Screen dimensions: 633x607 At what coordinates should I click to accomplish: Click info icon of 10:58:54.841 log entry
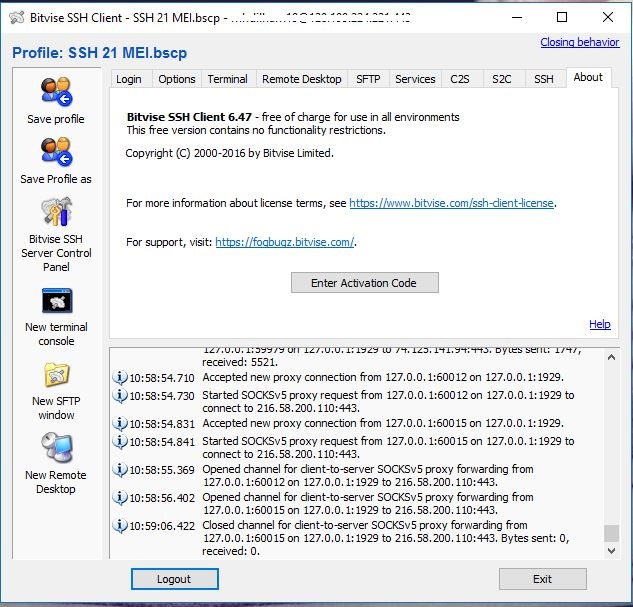click(120, 442)
